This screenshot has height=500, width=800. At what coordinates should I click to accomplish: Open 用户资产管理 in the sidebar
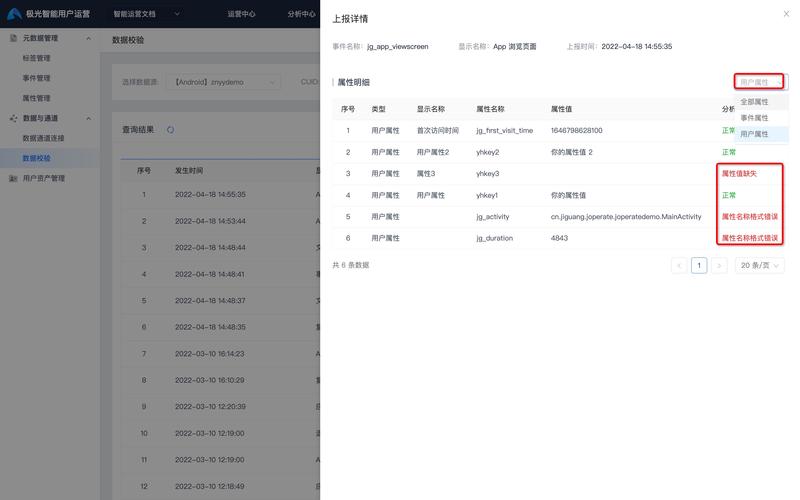pyautogui.click(x=43, y=179)
